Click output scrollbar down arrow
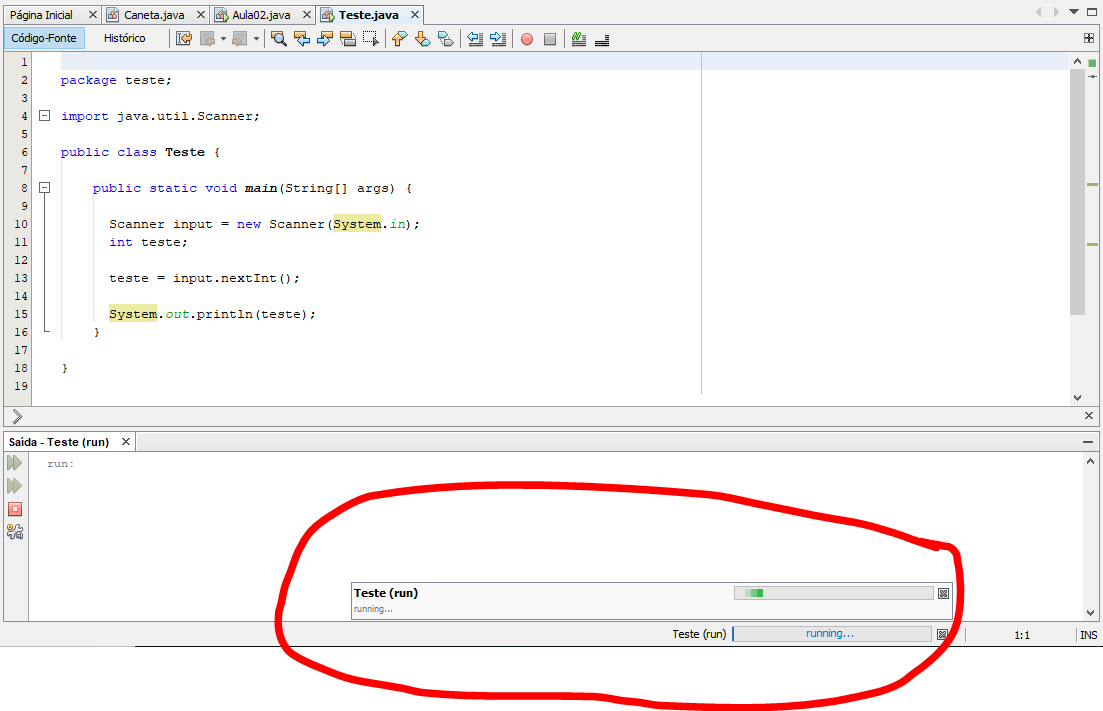 pyautogui.click(x=1090, y=613)
